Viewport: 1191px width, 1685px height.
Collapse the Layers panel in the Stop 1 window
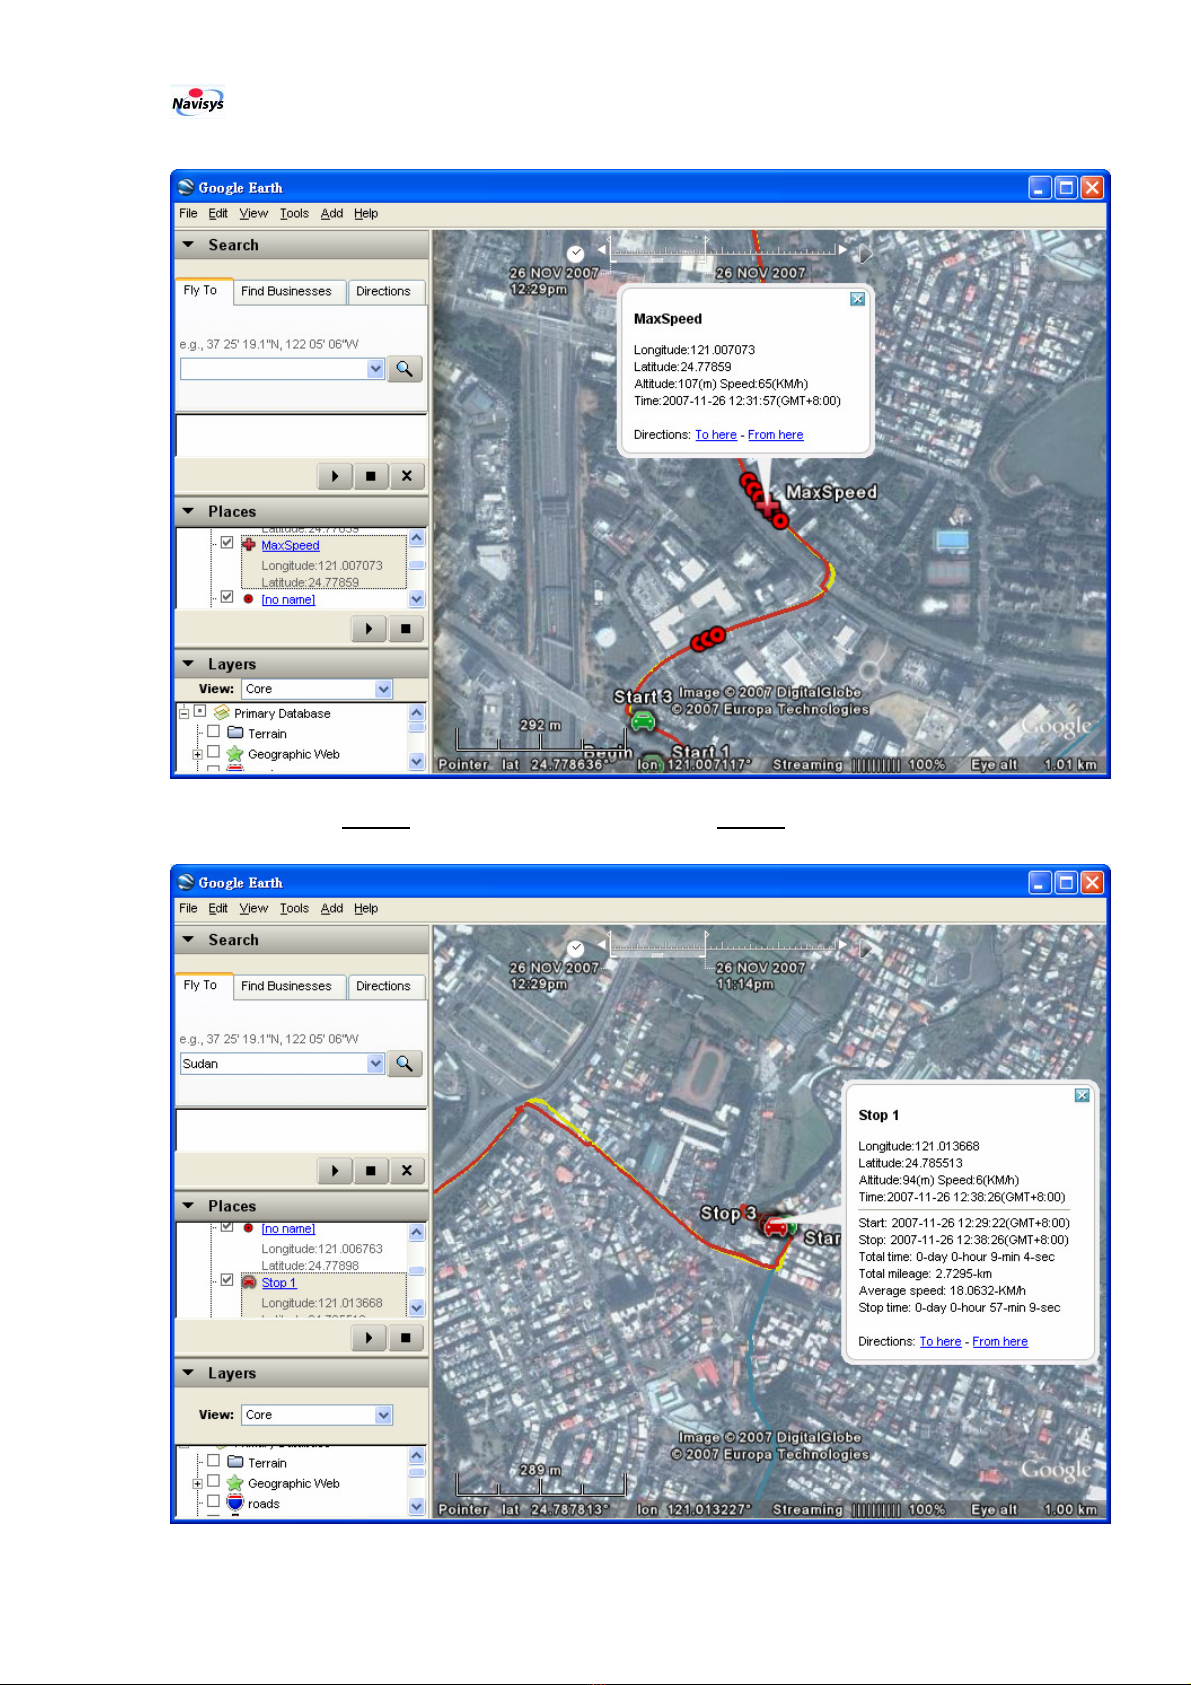click(188, 1373)
